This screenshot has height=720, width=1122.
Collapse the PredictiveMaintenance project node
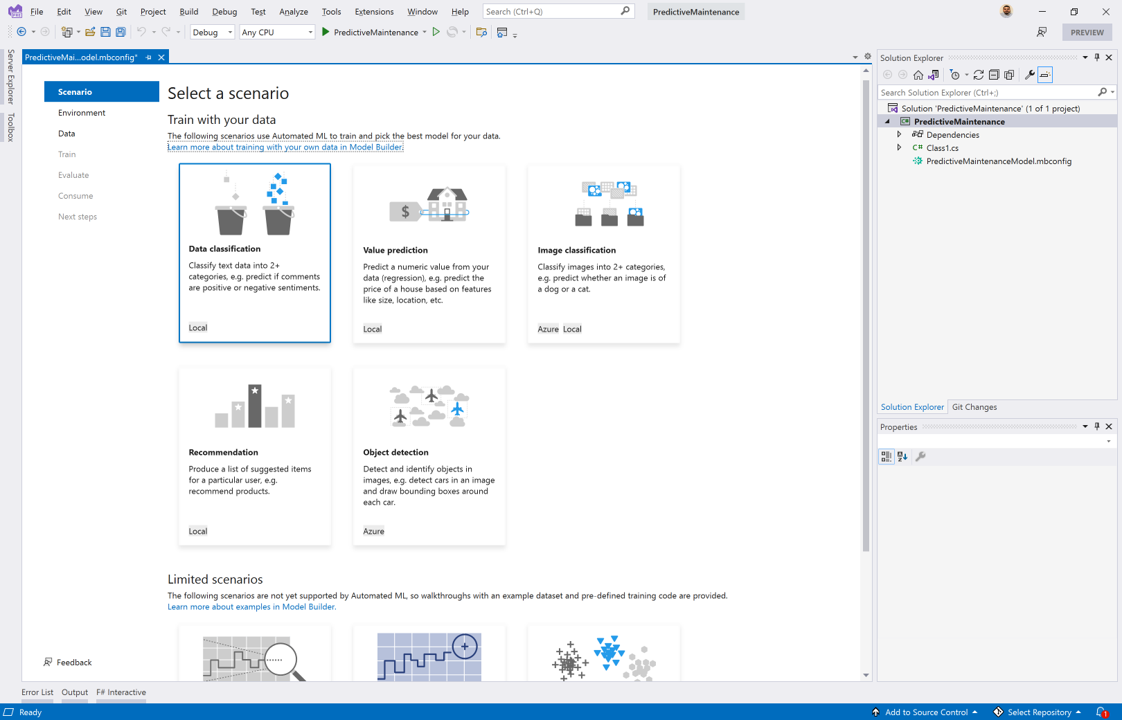tap(888, 122)
